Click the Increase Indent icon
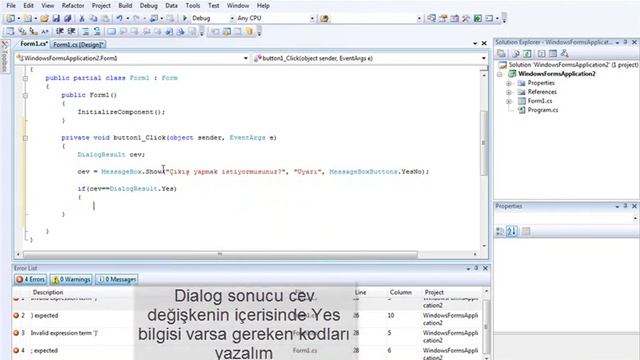Screen dimensions: 640x360 point(71,31)
